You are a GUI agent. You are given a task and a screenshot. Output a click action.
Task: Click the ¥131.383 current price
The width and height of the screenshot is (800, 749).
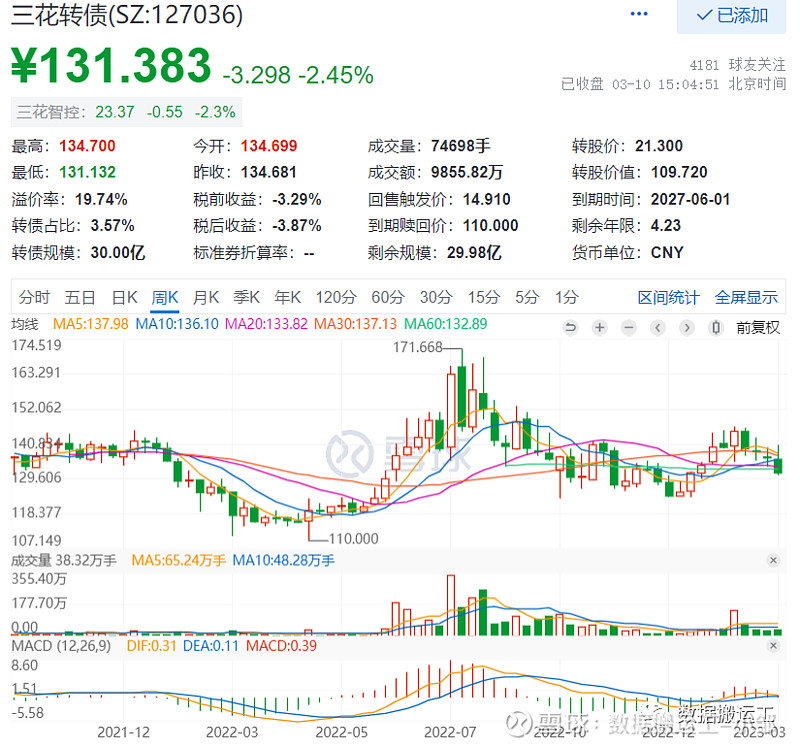tap(111, 65)
